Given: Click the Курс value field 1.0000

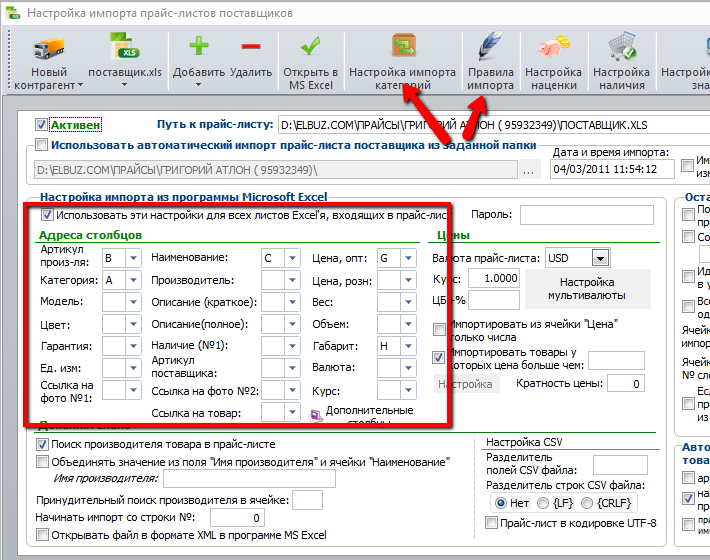Looking at the screenshot, I should click(x=494, y=278).
